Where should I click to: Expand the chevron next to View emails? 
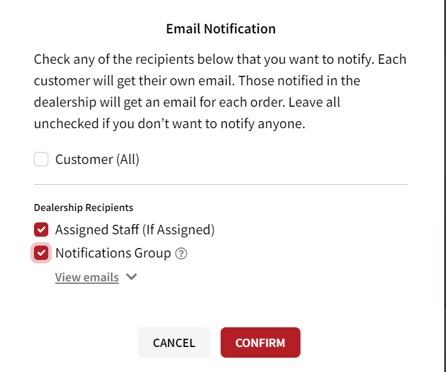[132, 277]
